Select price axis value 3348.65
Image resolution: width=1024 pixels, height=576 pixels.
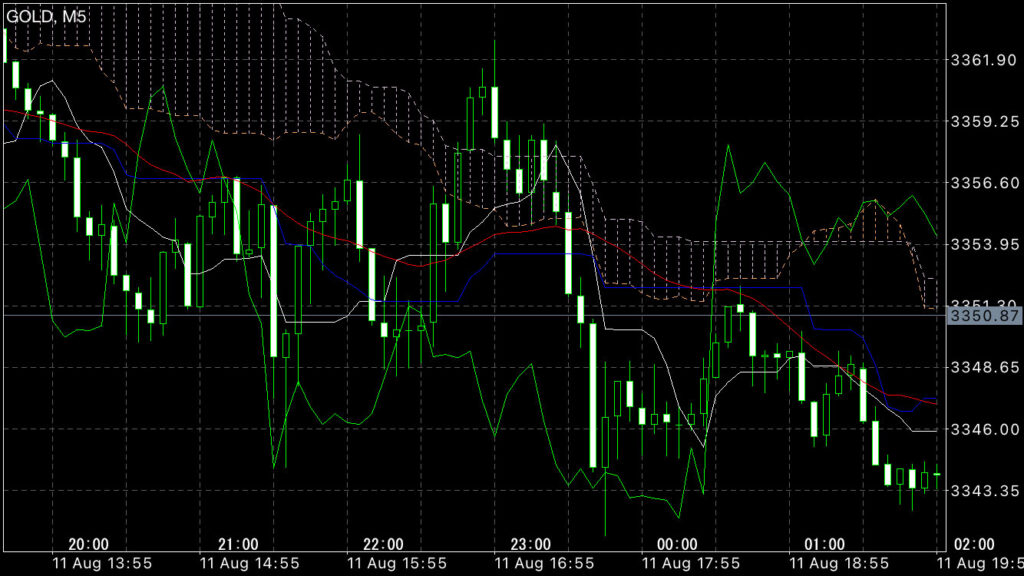(x=984, y=367)
